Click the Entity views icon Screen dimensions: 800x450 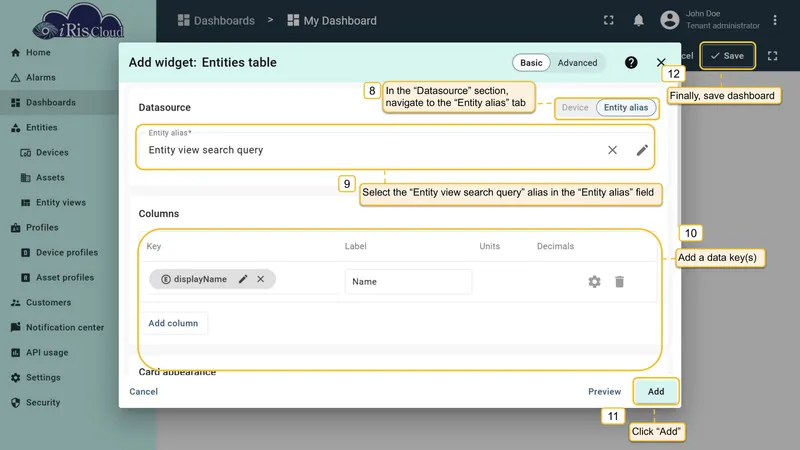click(26, 203)
